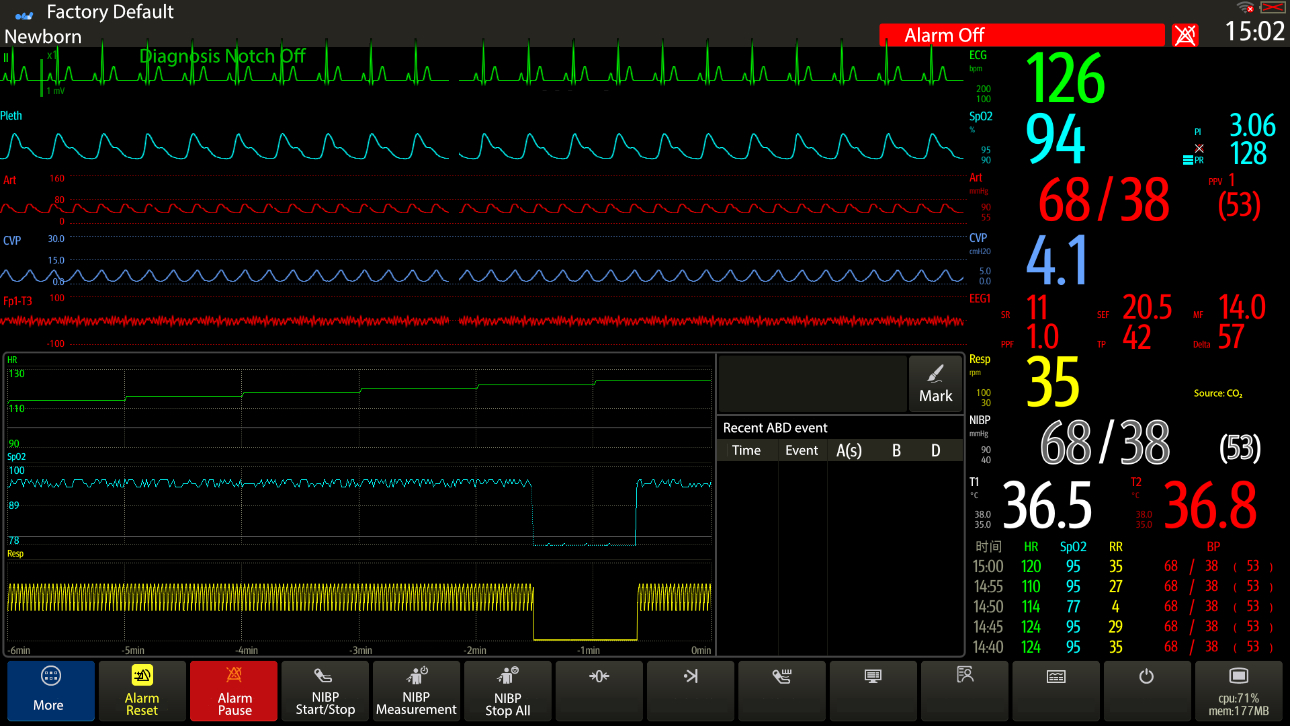Toggle the red crossed alarm bell icon

[1183, 34]
